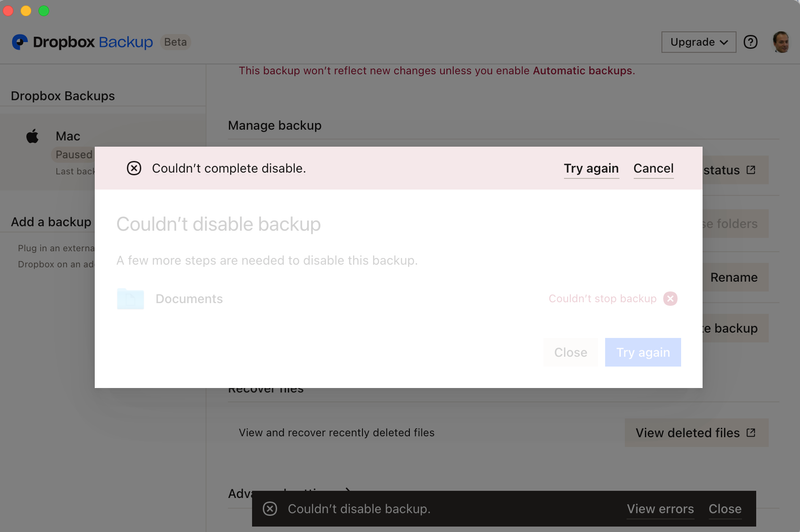Click Try again in the pink error banner
Viewport: 800px width, 532px height.
(591, 168)
